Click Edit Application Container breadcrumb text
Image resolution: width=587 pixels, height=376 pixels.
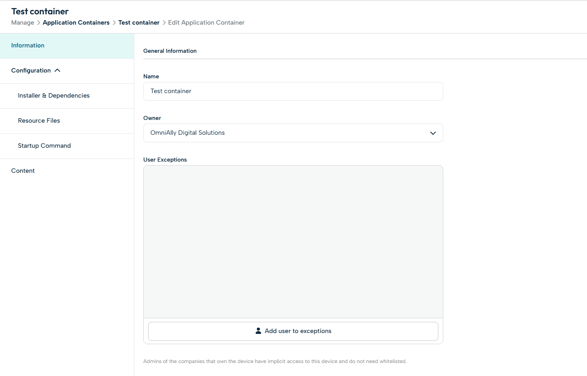(x=206, y=22)
